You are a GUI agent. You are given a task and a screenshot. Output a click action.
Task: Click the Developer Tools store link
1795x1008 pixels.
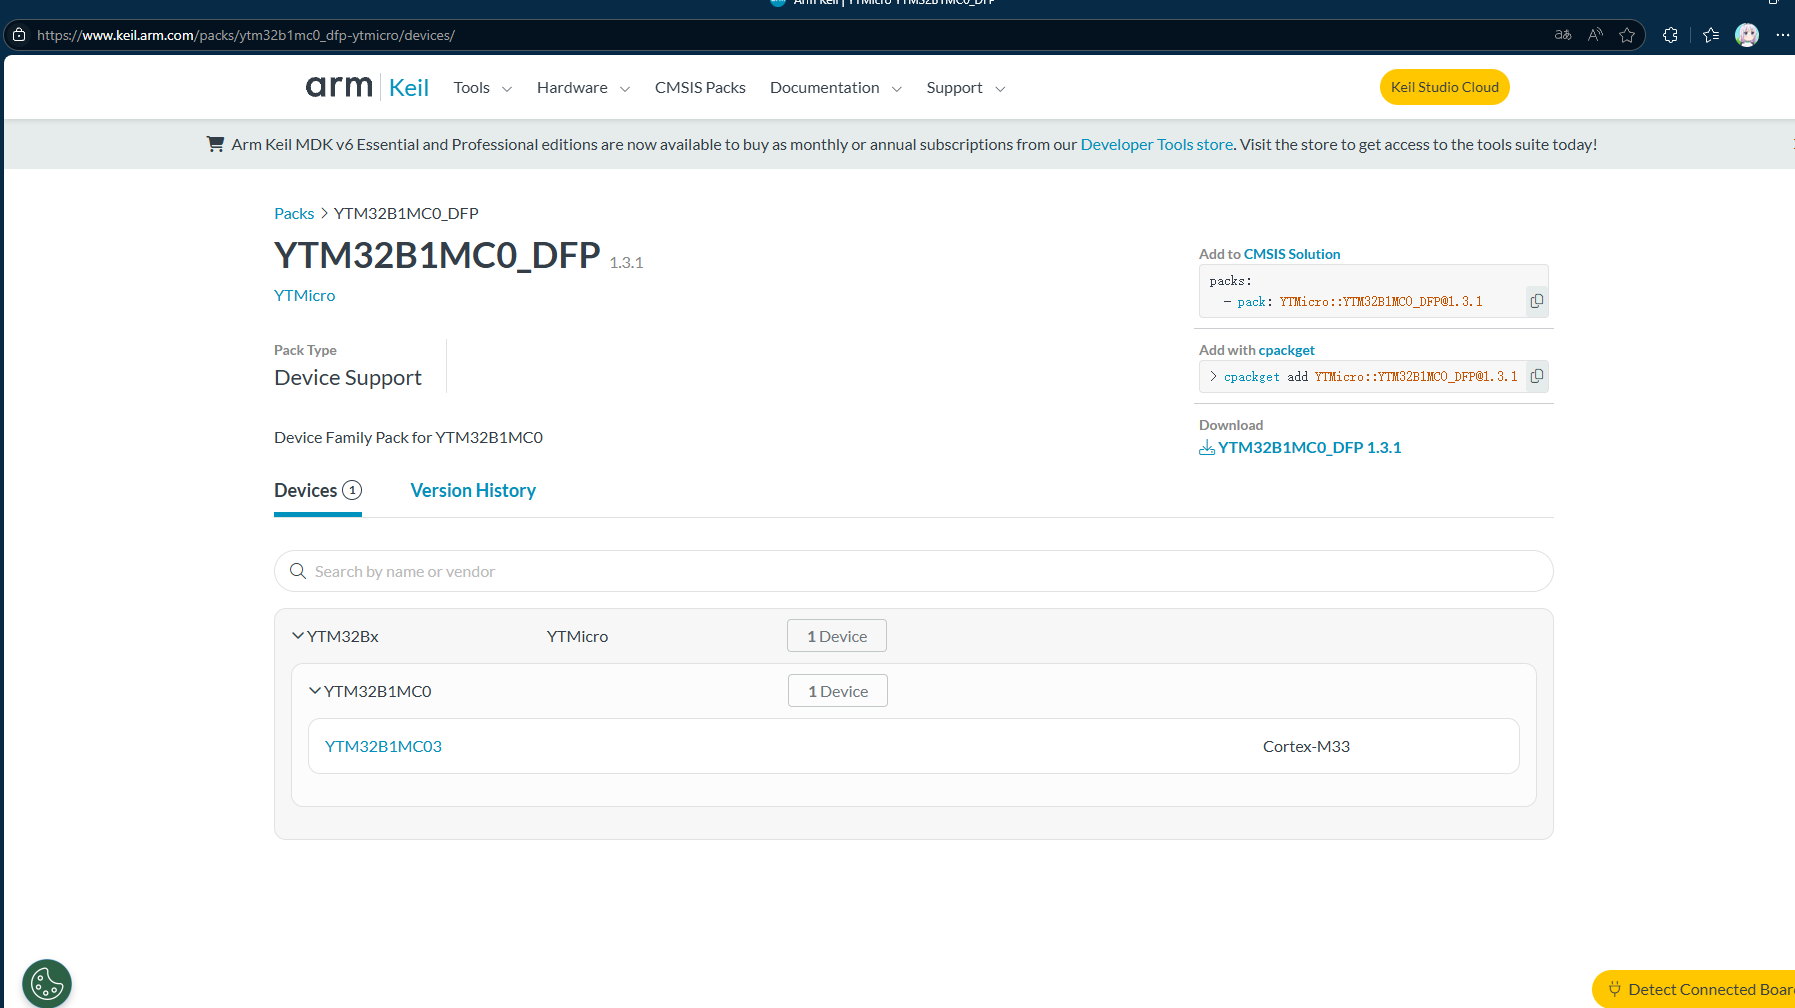pos(1156,144)
